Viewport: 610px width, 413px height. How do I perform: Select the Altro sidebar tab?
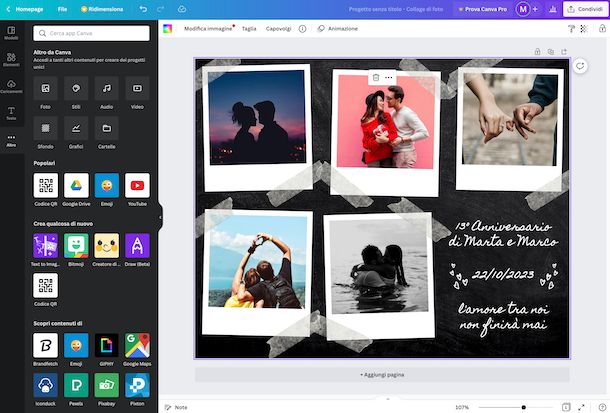(11, 140)
